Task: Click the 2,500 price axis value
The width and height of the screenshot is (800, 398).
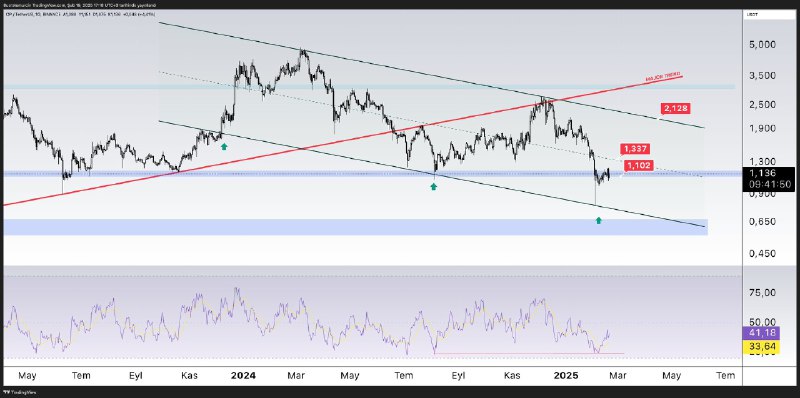Action: 762,104
